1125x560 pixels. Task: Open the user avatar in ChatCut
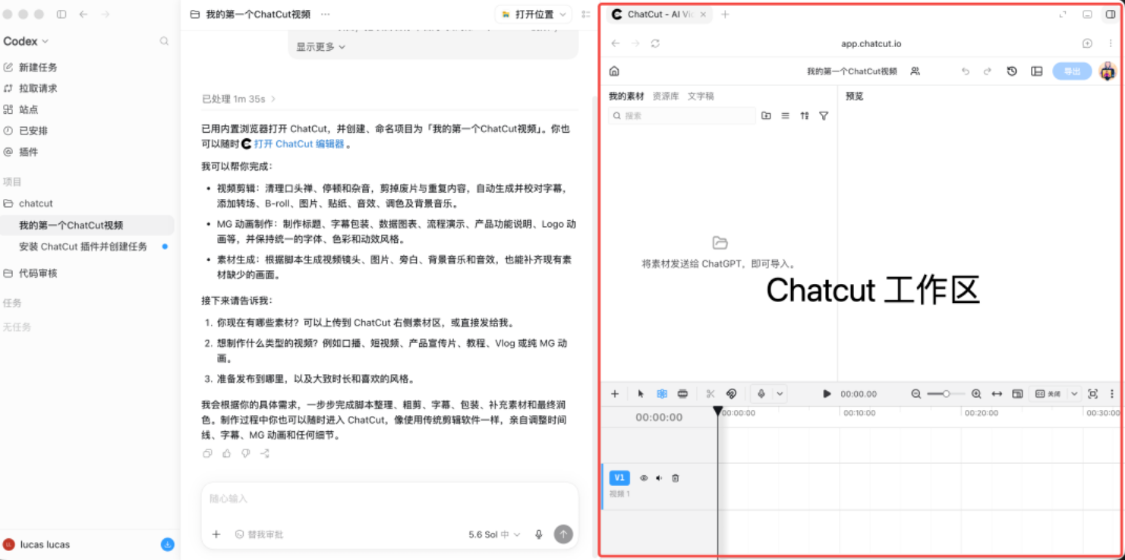tap(1108, 71)
